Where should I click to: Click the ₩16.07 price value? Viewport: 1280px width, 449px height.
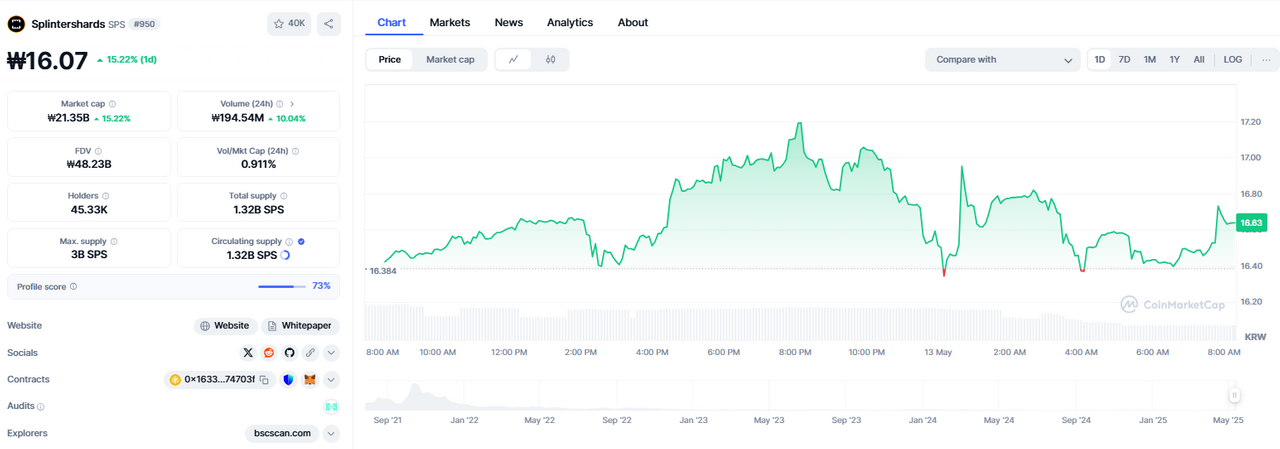(48, 61)
